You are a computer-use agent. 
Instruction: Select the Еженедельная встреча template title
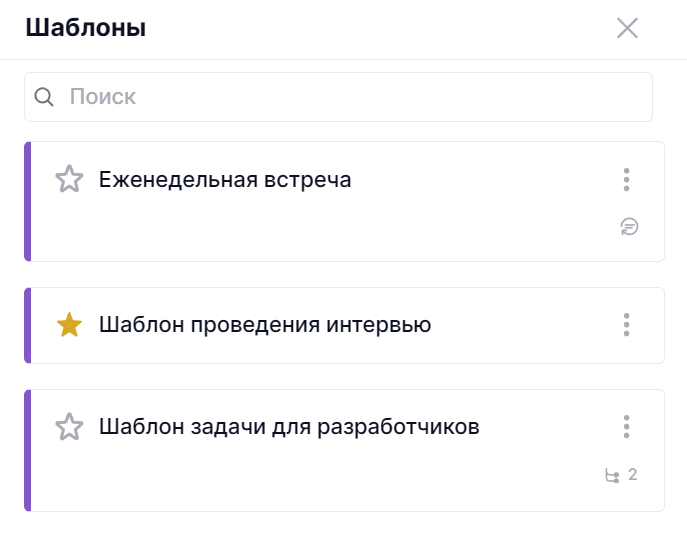point(225,180)
